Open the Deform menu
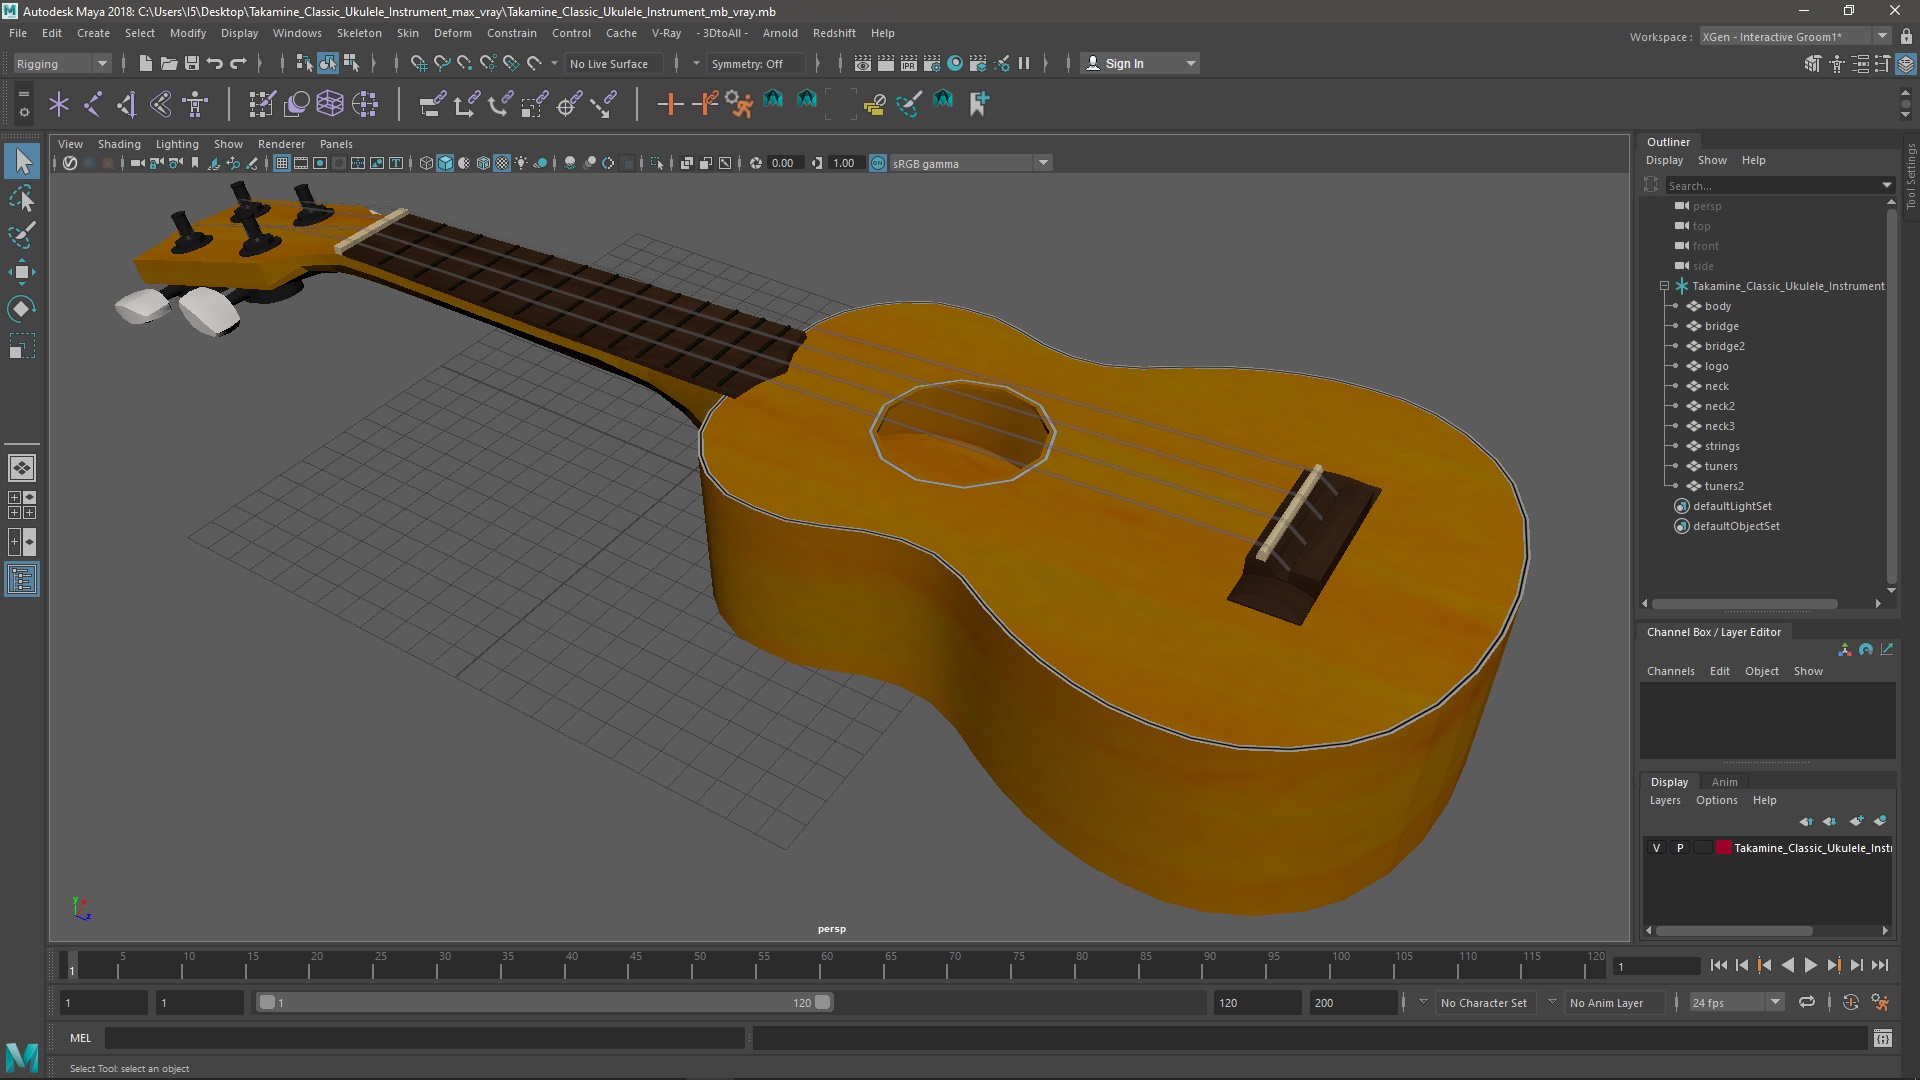 452,33
